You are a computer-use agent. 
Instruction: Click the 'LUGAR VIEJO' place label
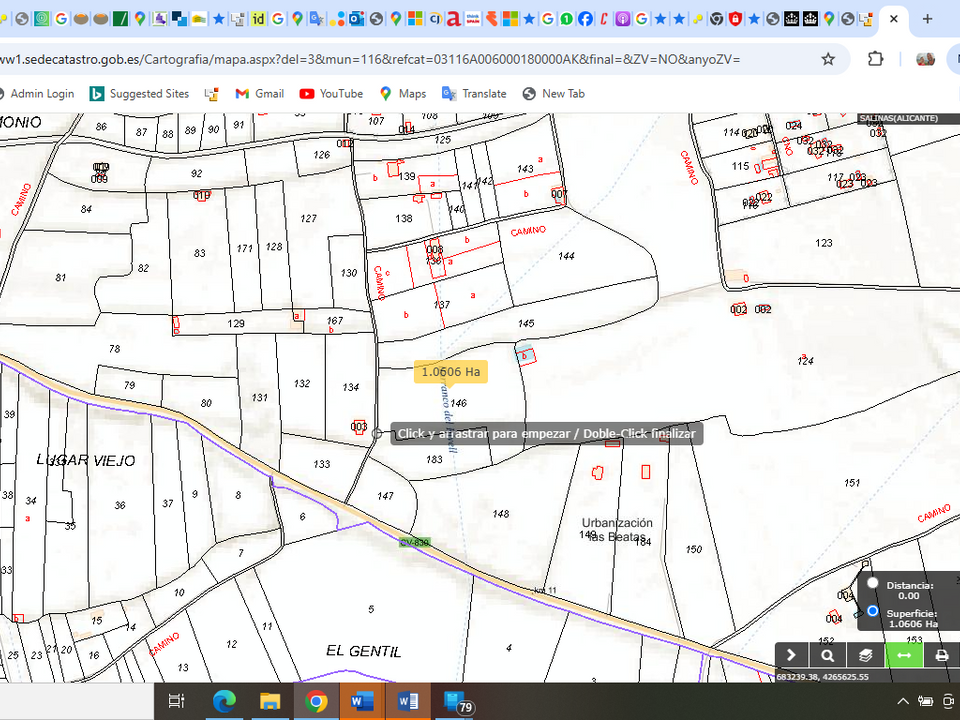(x=86, y=460)
